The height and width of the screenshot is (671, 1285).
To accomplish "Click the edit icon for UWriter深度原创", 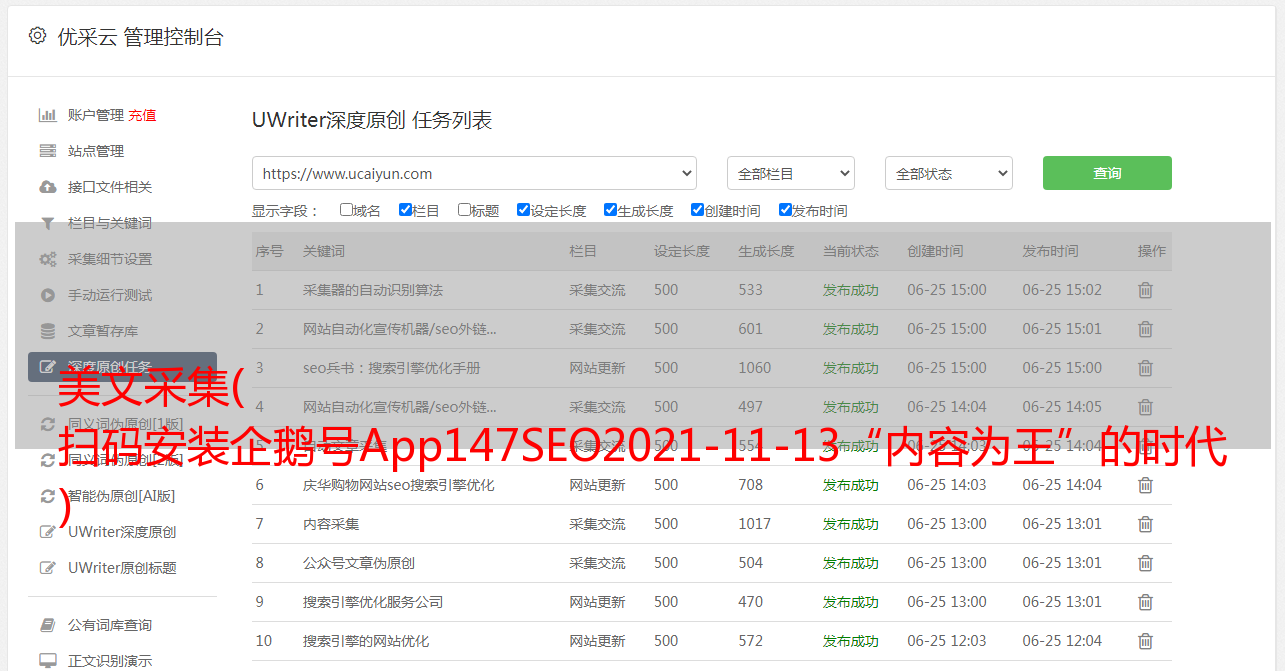I will (47, 532).
